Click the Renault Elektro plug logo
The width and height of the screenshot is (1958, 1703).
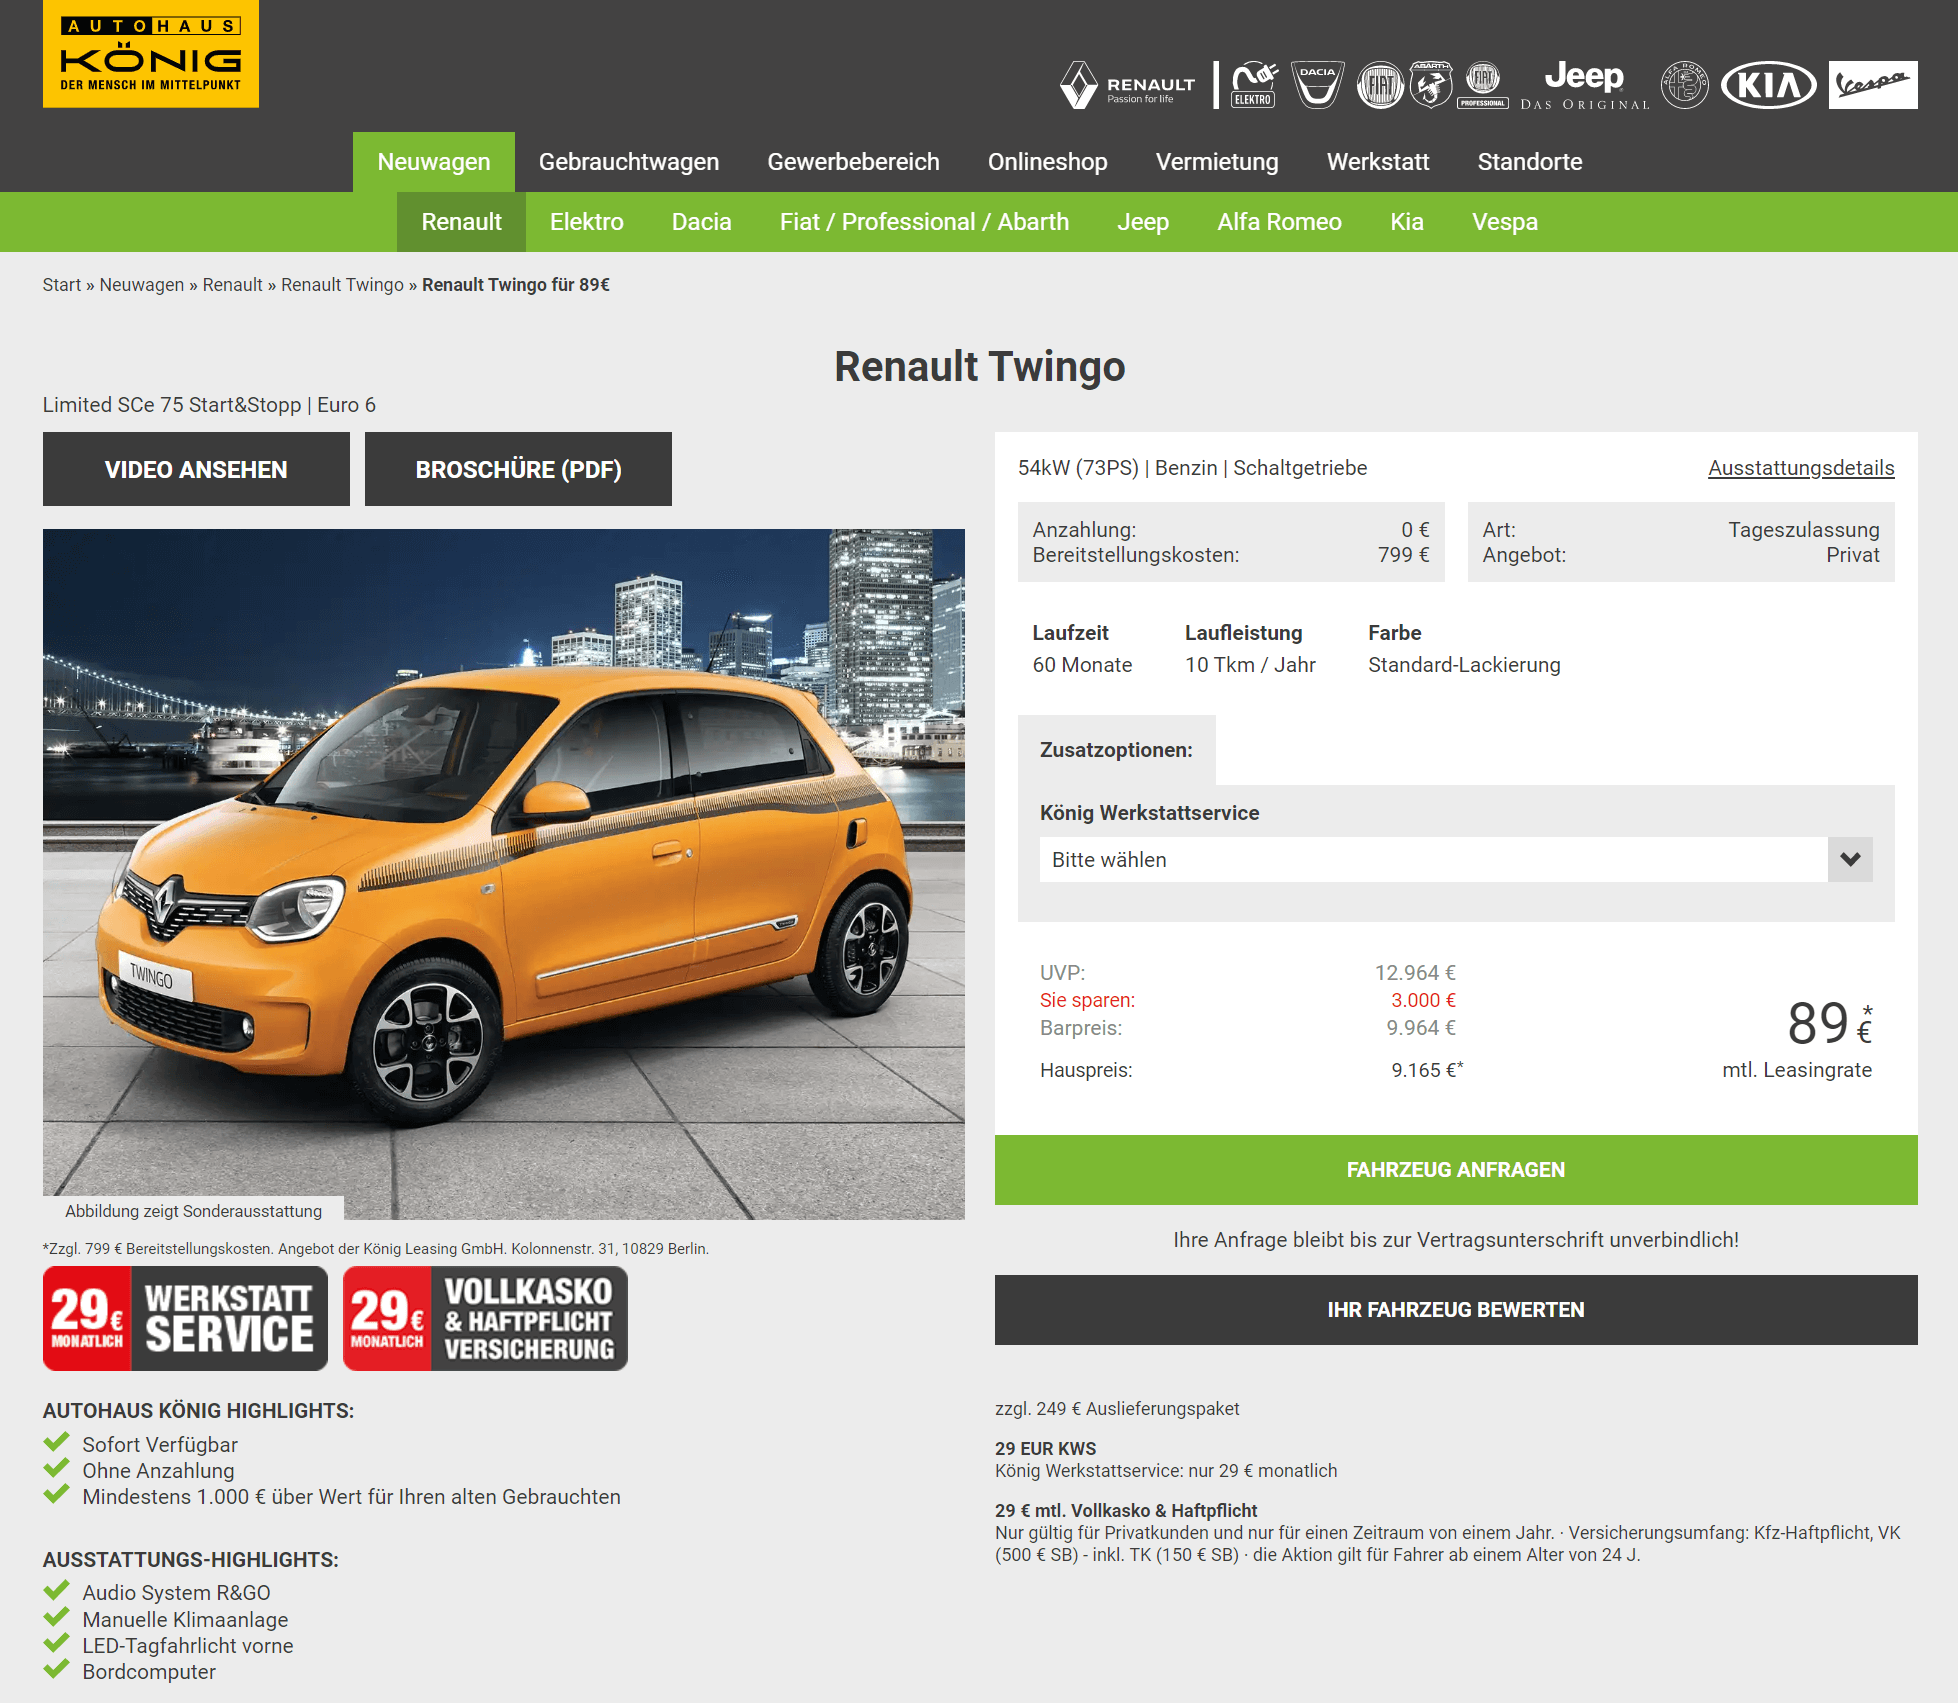pos(1254,86)
